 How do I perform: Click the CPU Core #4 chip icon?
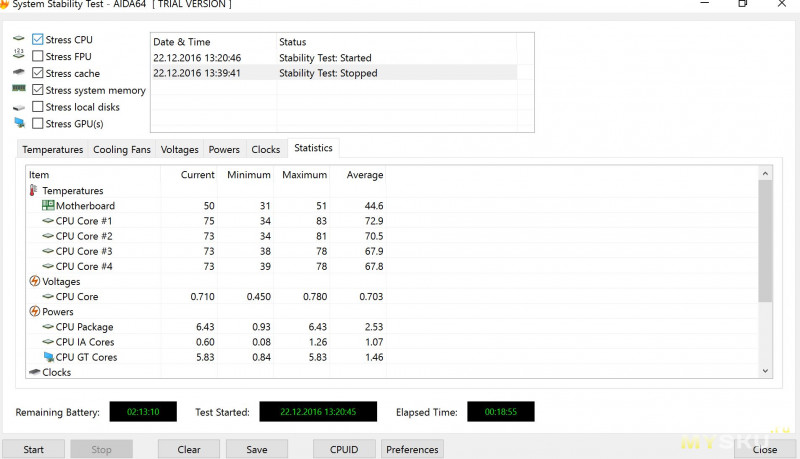click(x=48, y=266)
